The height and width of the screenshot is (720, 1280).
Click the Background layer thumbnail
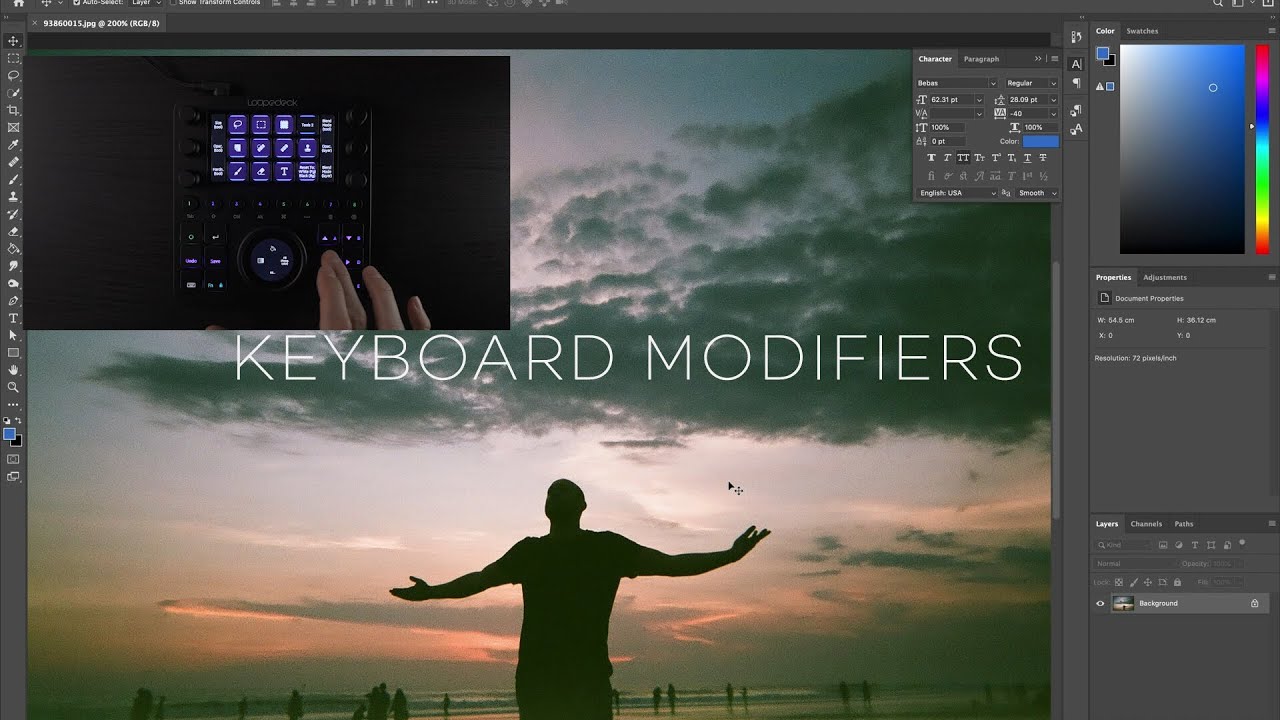coord(1123,603)
